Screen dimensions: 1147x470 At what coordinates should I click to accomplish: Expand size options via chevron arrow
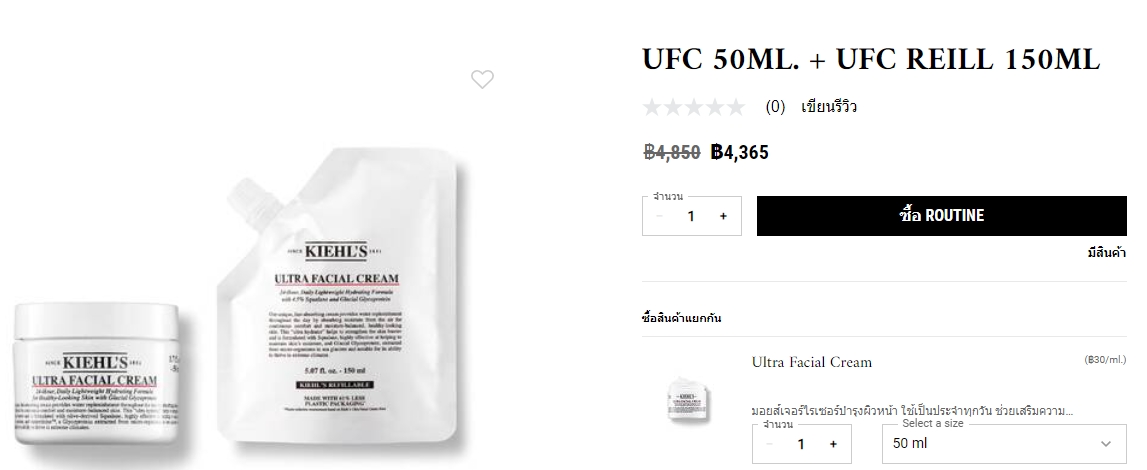[x=1105, y=444]
